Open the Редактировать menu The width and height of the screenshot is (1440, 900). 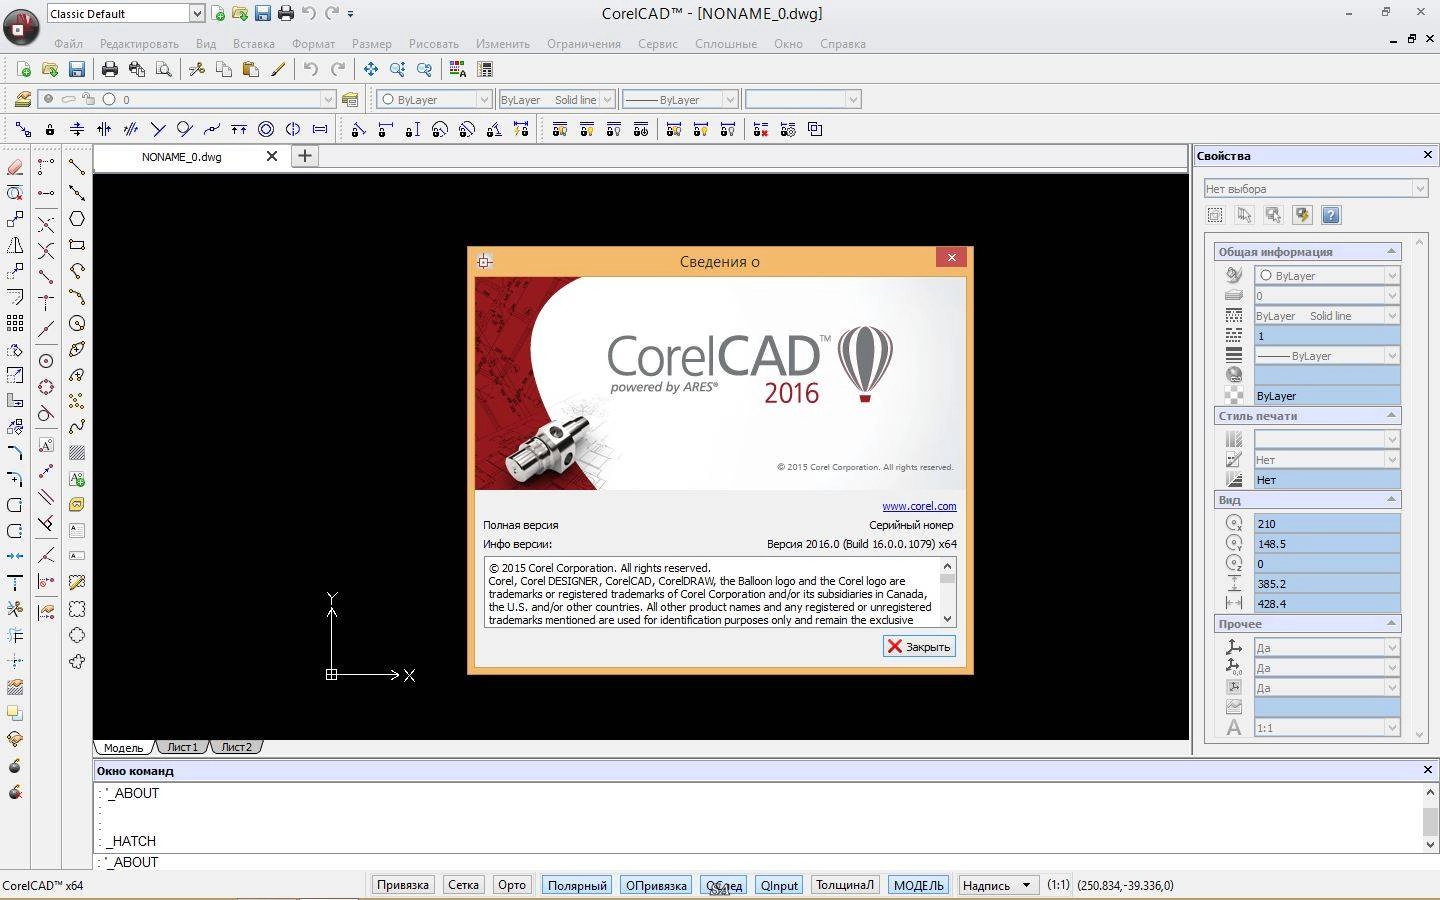click(139, 44)
